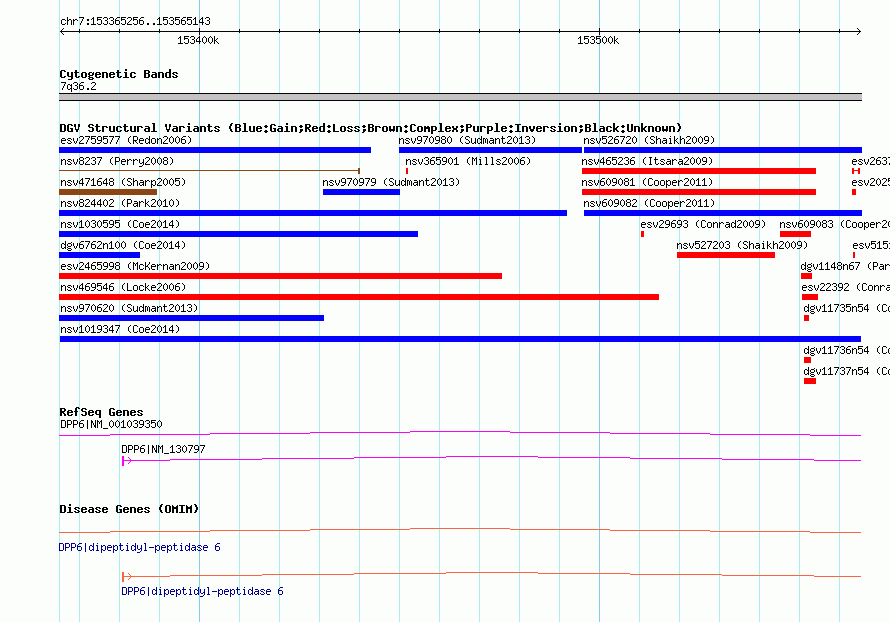Open the second DPP6|dipeptidyl-peptidase 6 OMIM link
890x622 pixels.
[203, 591]
